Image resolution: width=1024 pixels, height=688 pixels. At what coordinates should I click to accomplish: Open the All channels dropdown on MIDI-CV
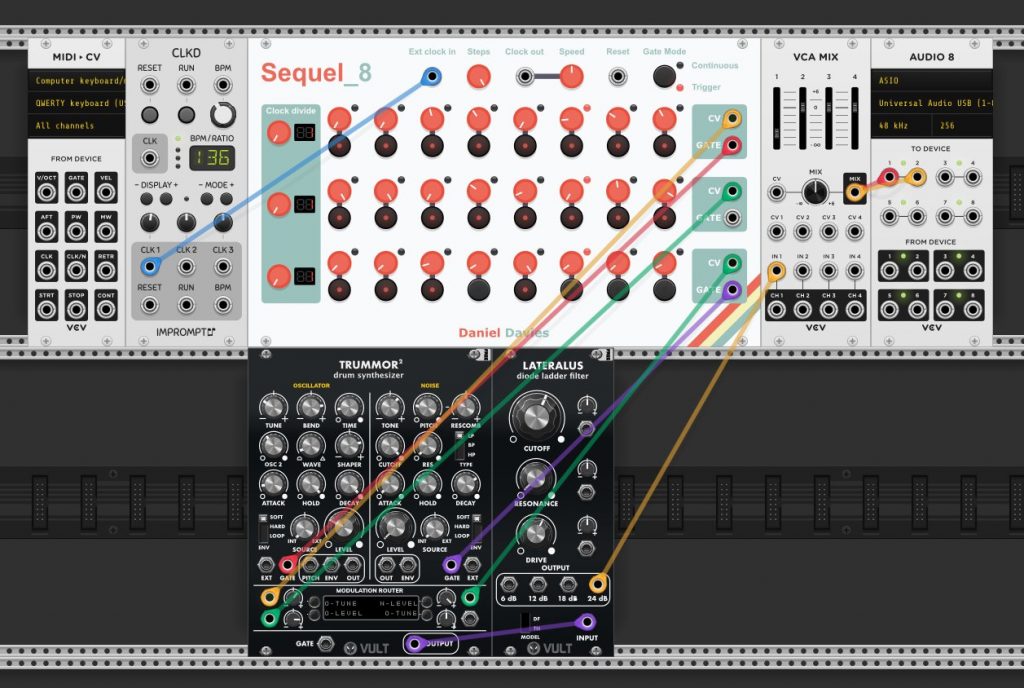pyautogui.click(x=76, y=125)
